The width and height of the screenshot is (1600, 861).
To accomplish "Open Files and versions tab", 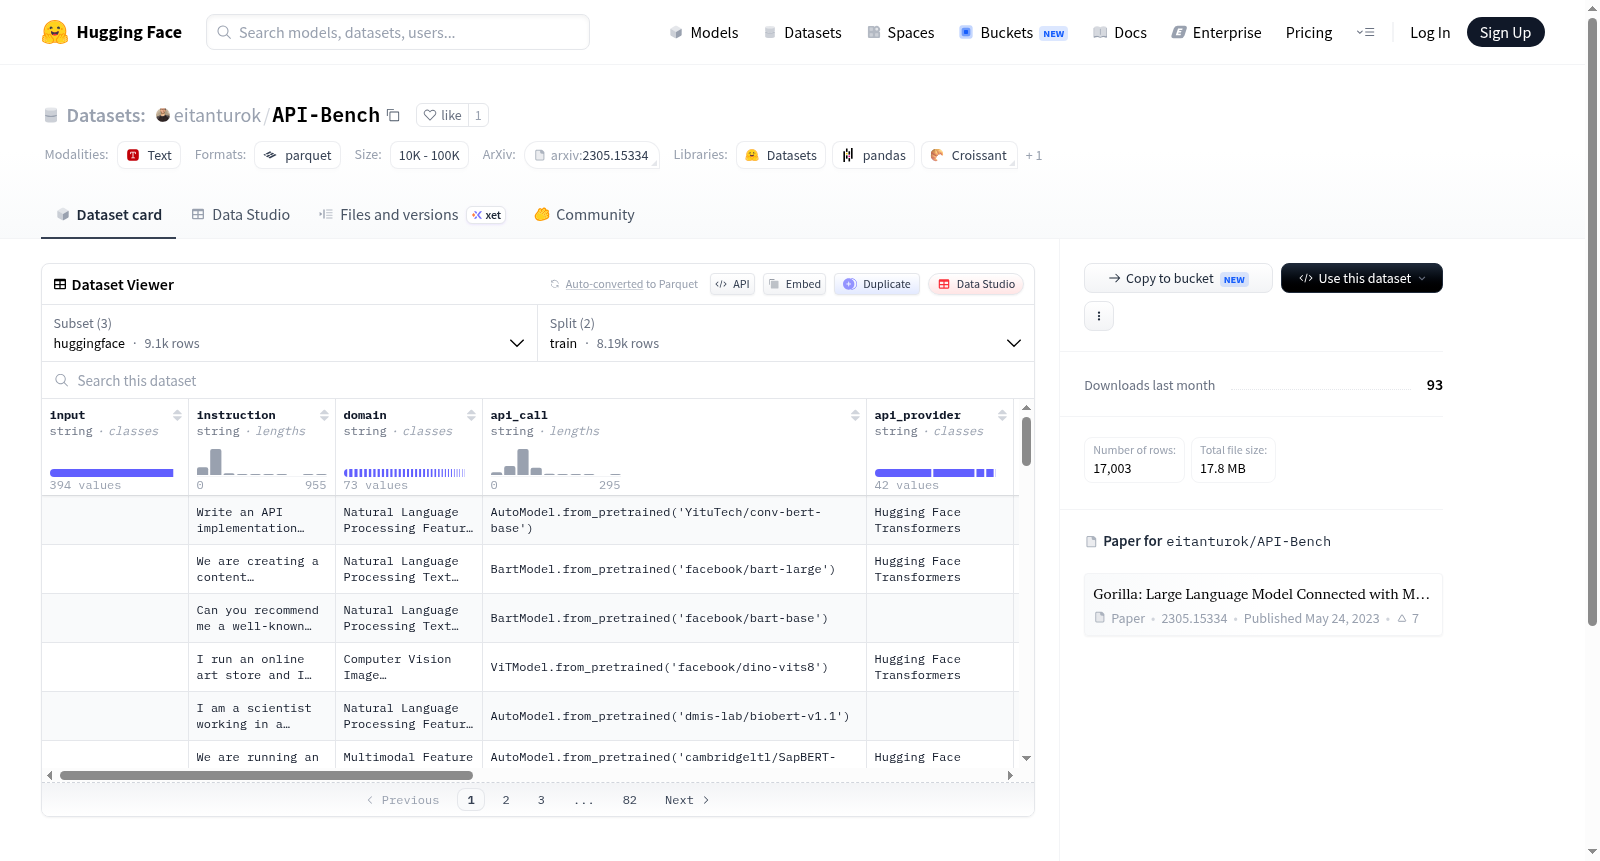I will [412, 214].
